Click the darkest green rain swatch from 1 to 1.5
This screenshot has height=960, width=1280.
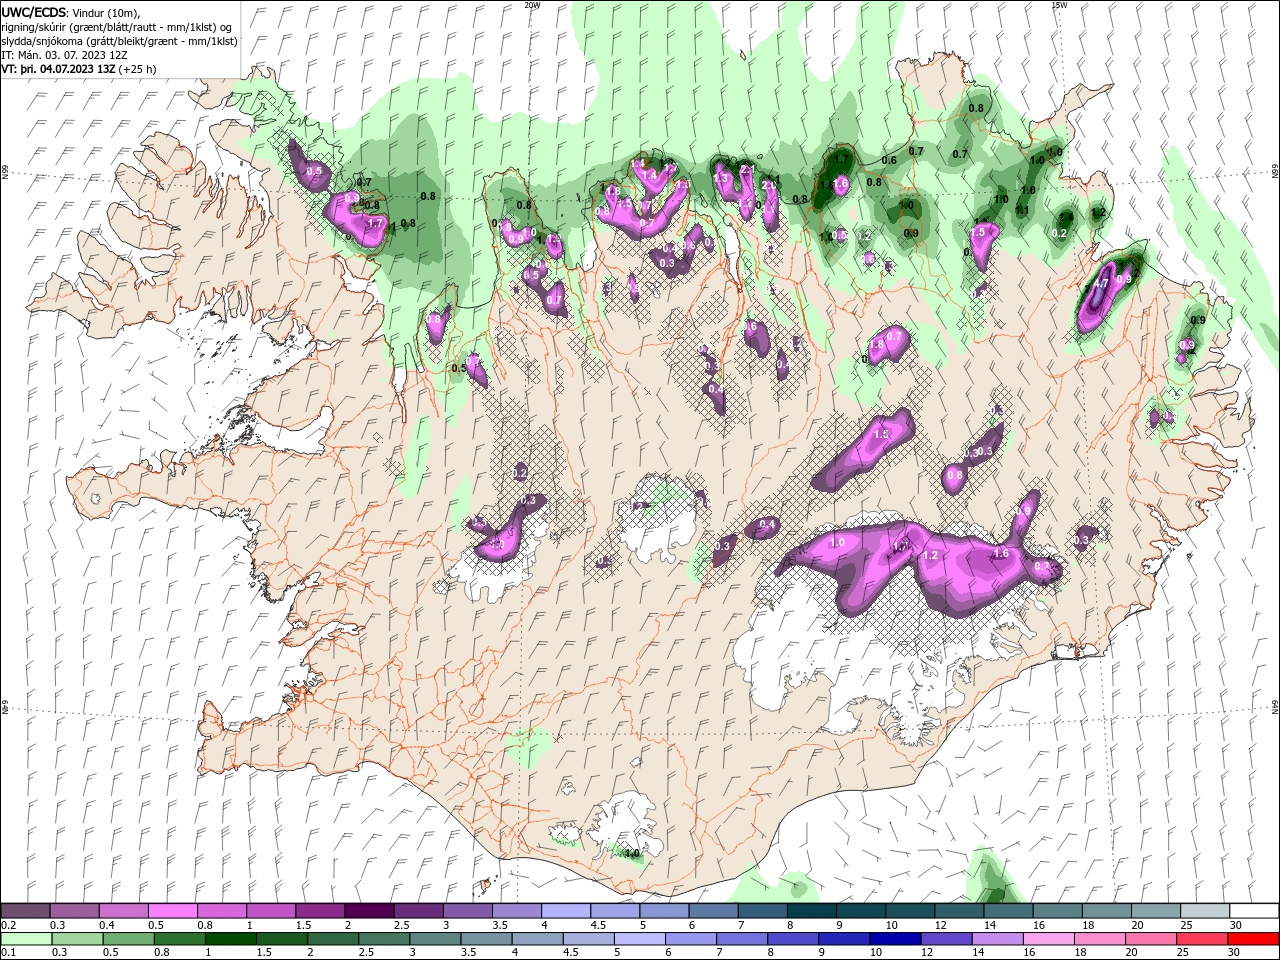pos(230,939)
